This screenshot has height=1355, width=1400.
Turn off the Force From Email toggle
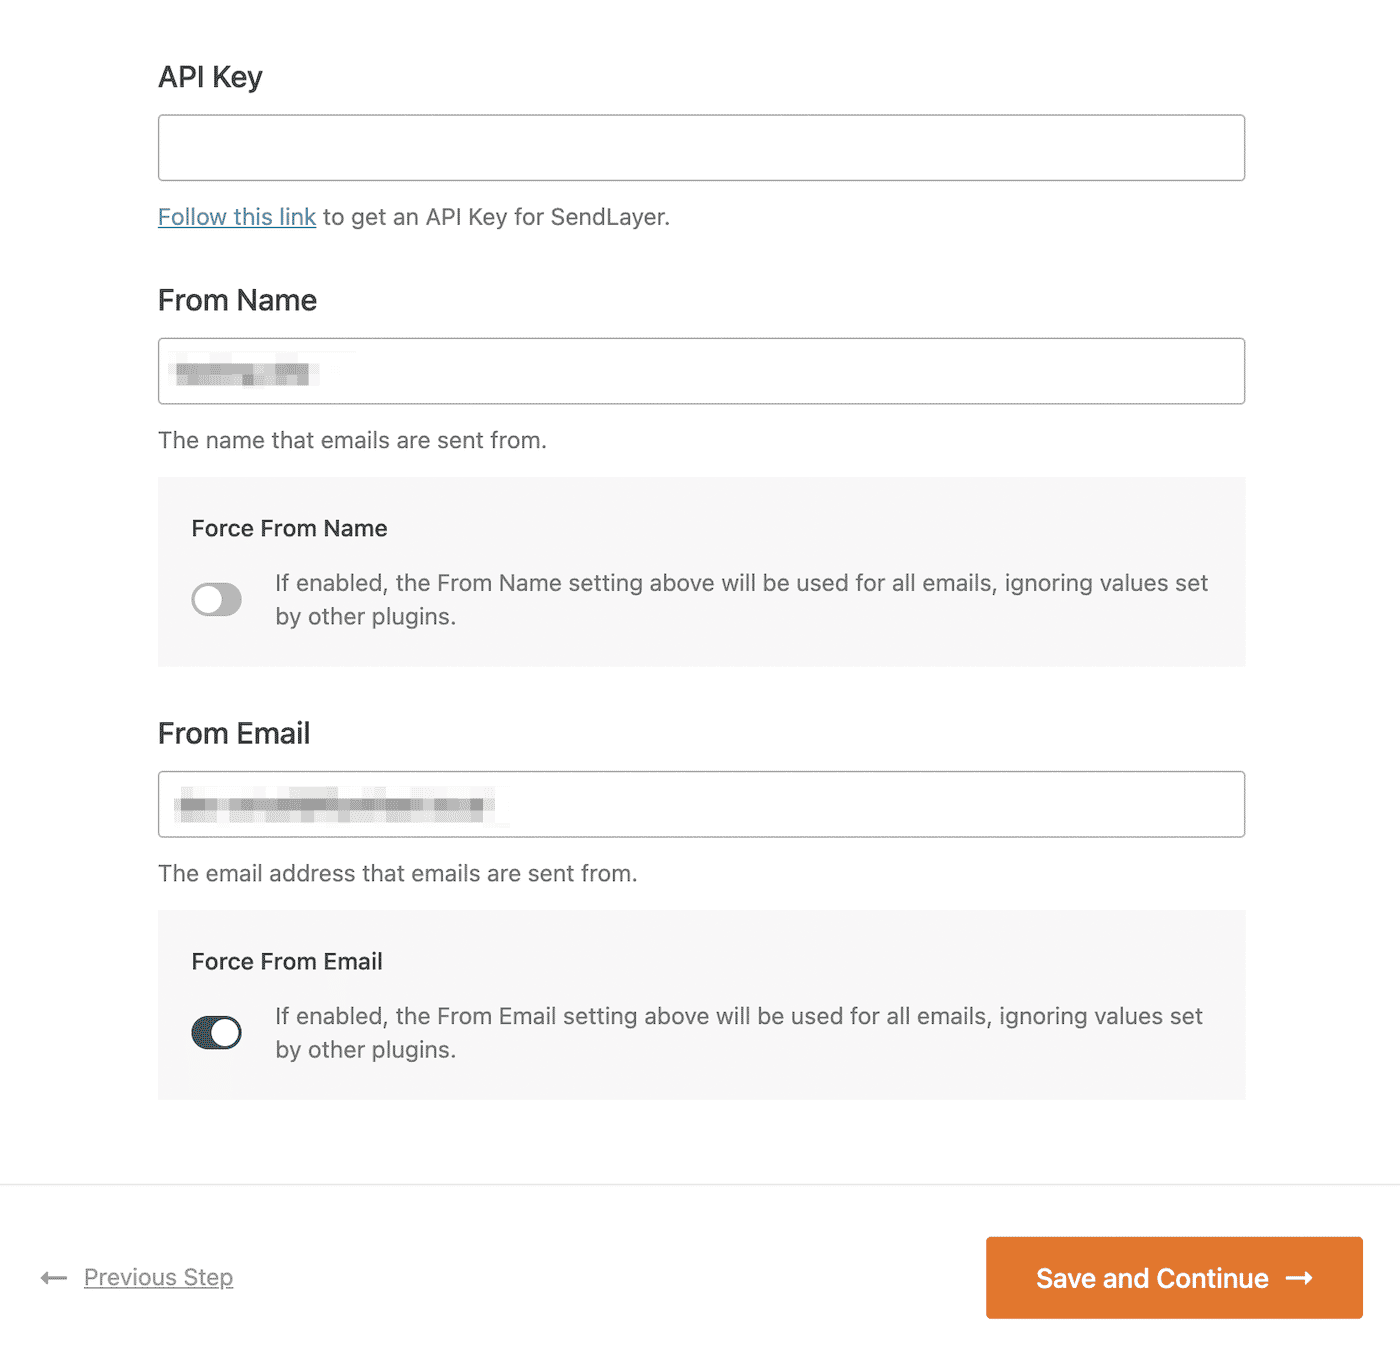pyautogui.click(x=214, y=1032)
